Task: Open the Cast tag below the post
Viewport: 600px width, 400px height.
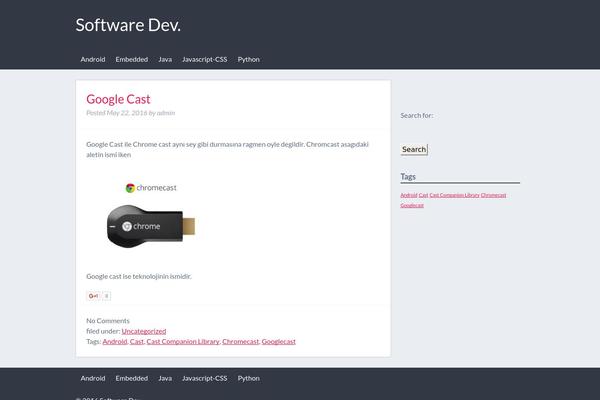Action: click(137, 341)
